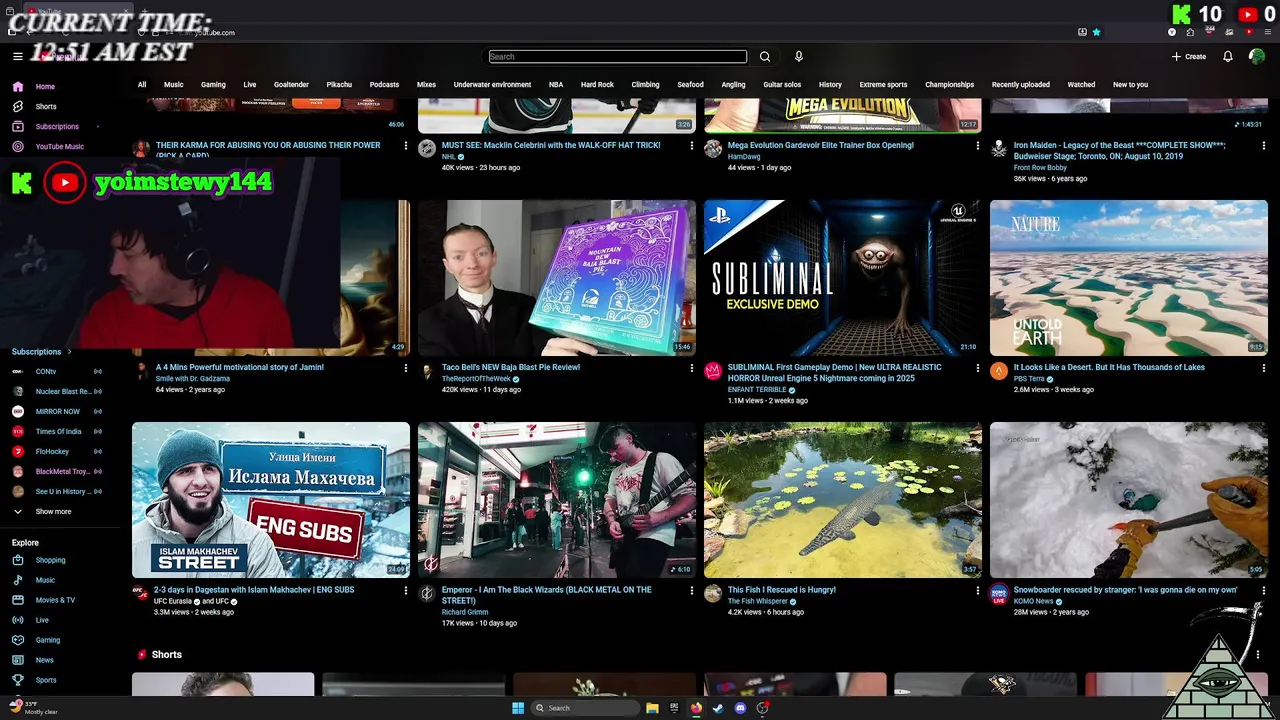
Task: Select the New to you chip
Action: pyautogui.click(x=1130, y=85)
